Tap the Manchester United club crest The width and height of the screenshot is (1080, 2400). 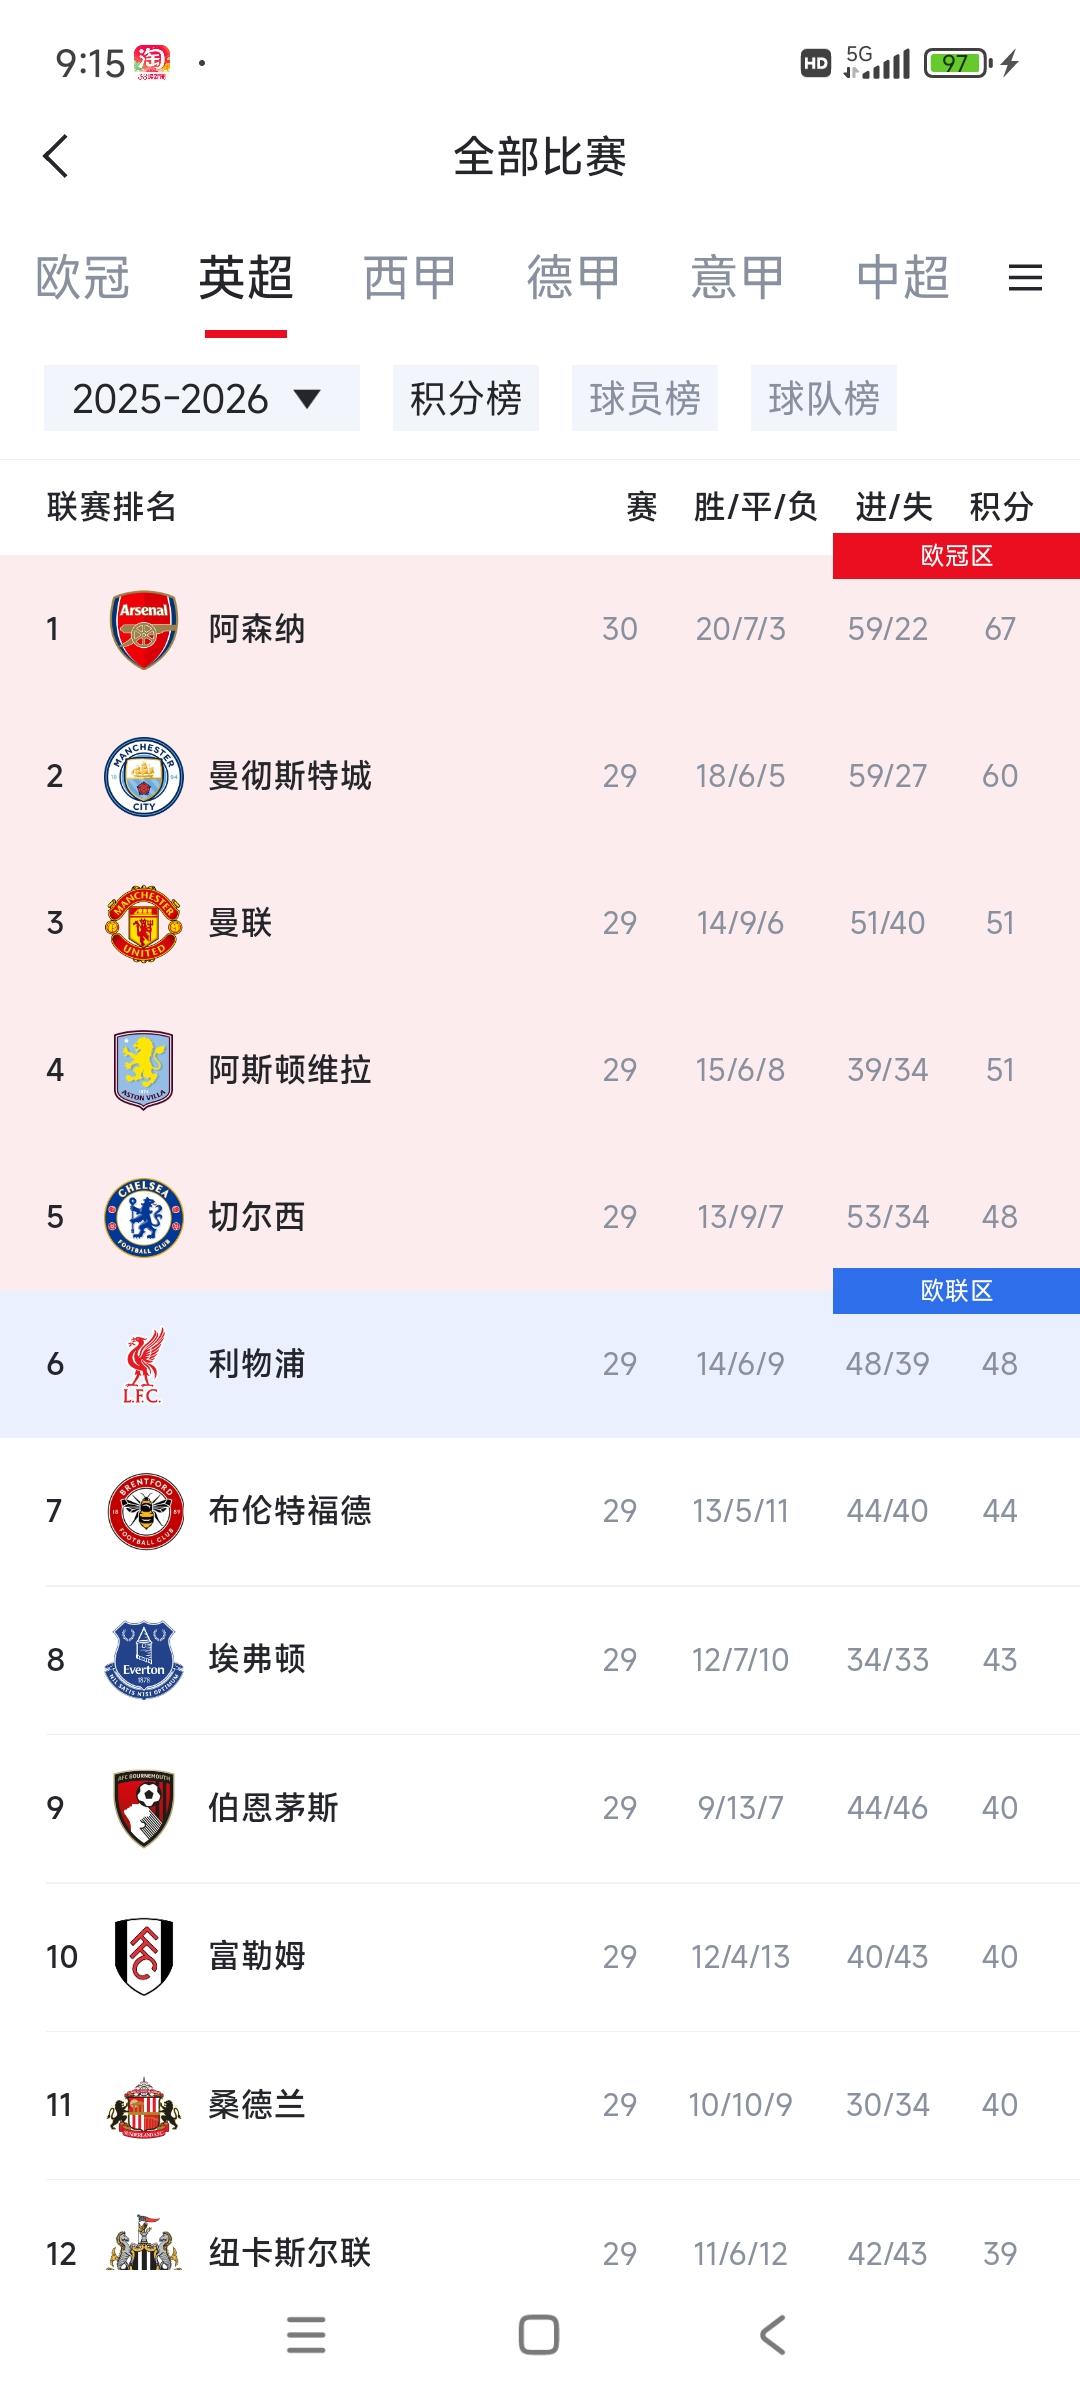(x=144, y=923)
